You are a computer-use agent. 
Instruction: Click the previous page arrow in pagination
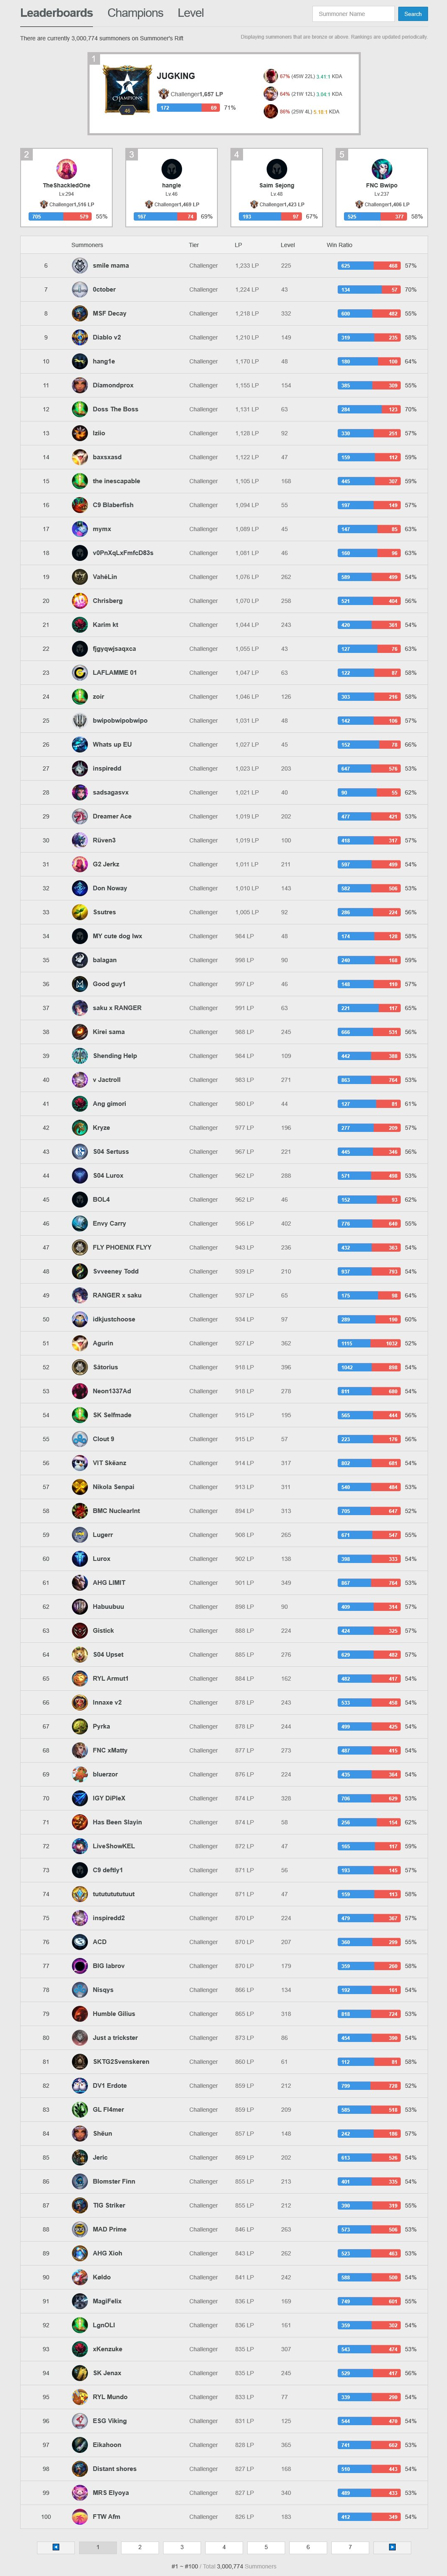pyautogui.click(x=56, y=2547)
